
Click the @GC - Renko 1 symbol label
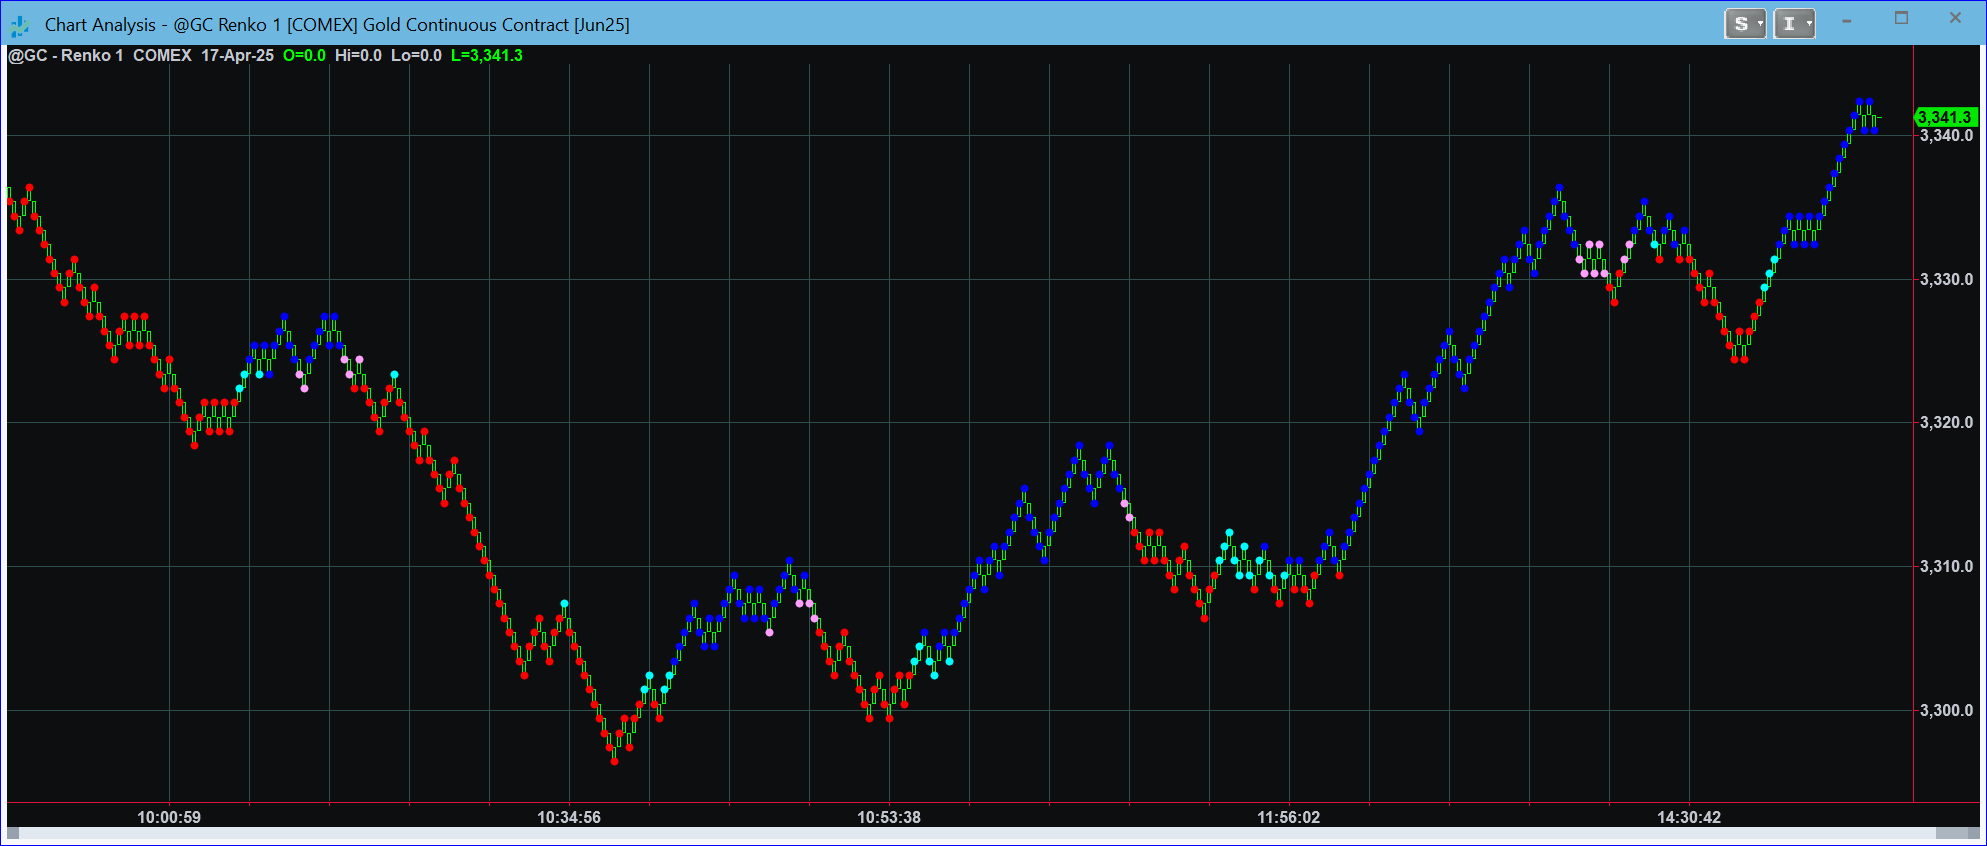[x=66, y=56]
